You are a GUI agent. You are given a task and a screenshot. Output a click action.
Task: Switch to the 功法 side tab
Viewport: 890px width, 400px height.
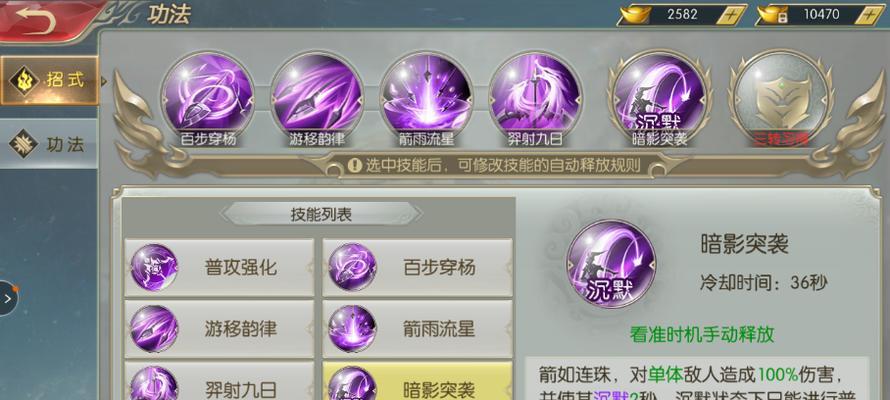[x=49, y=145]
